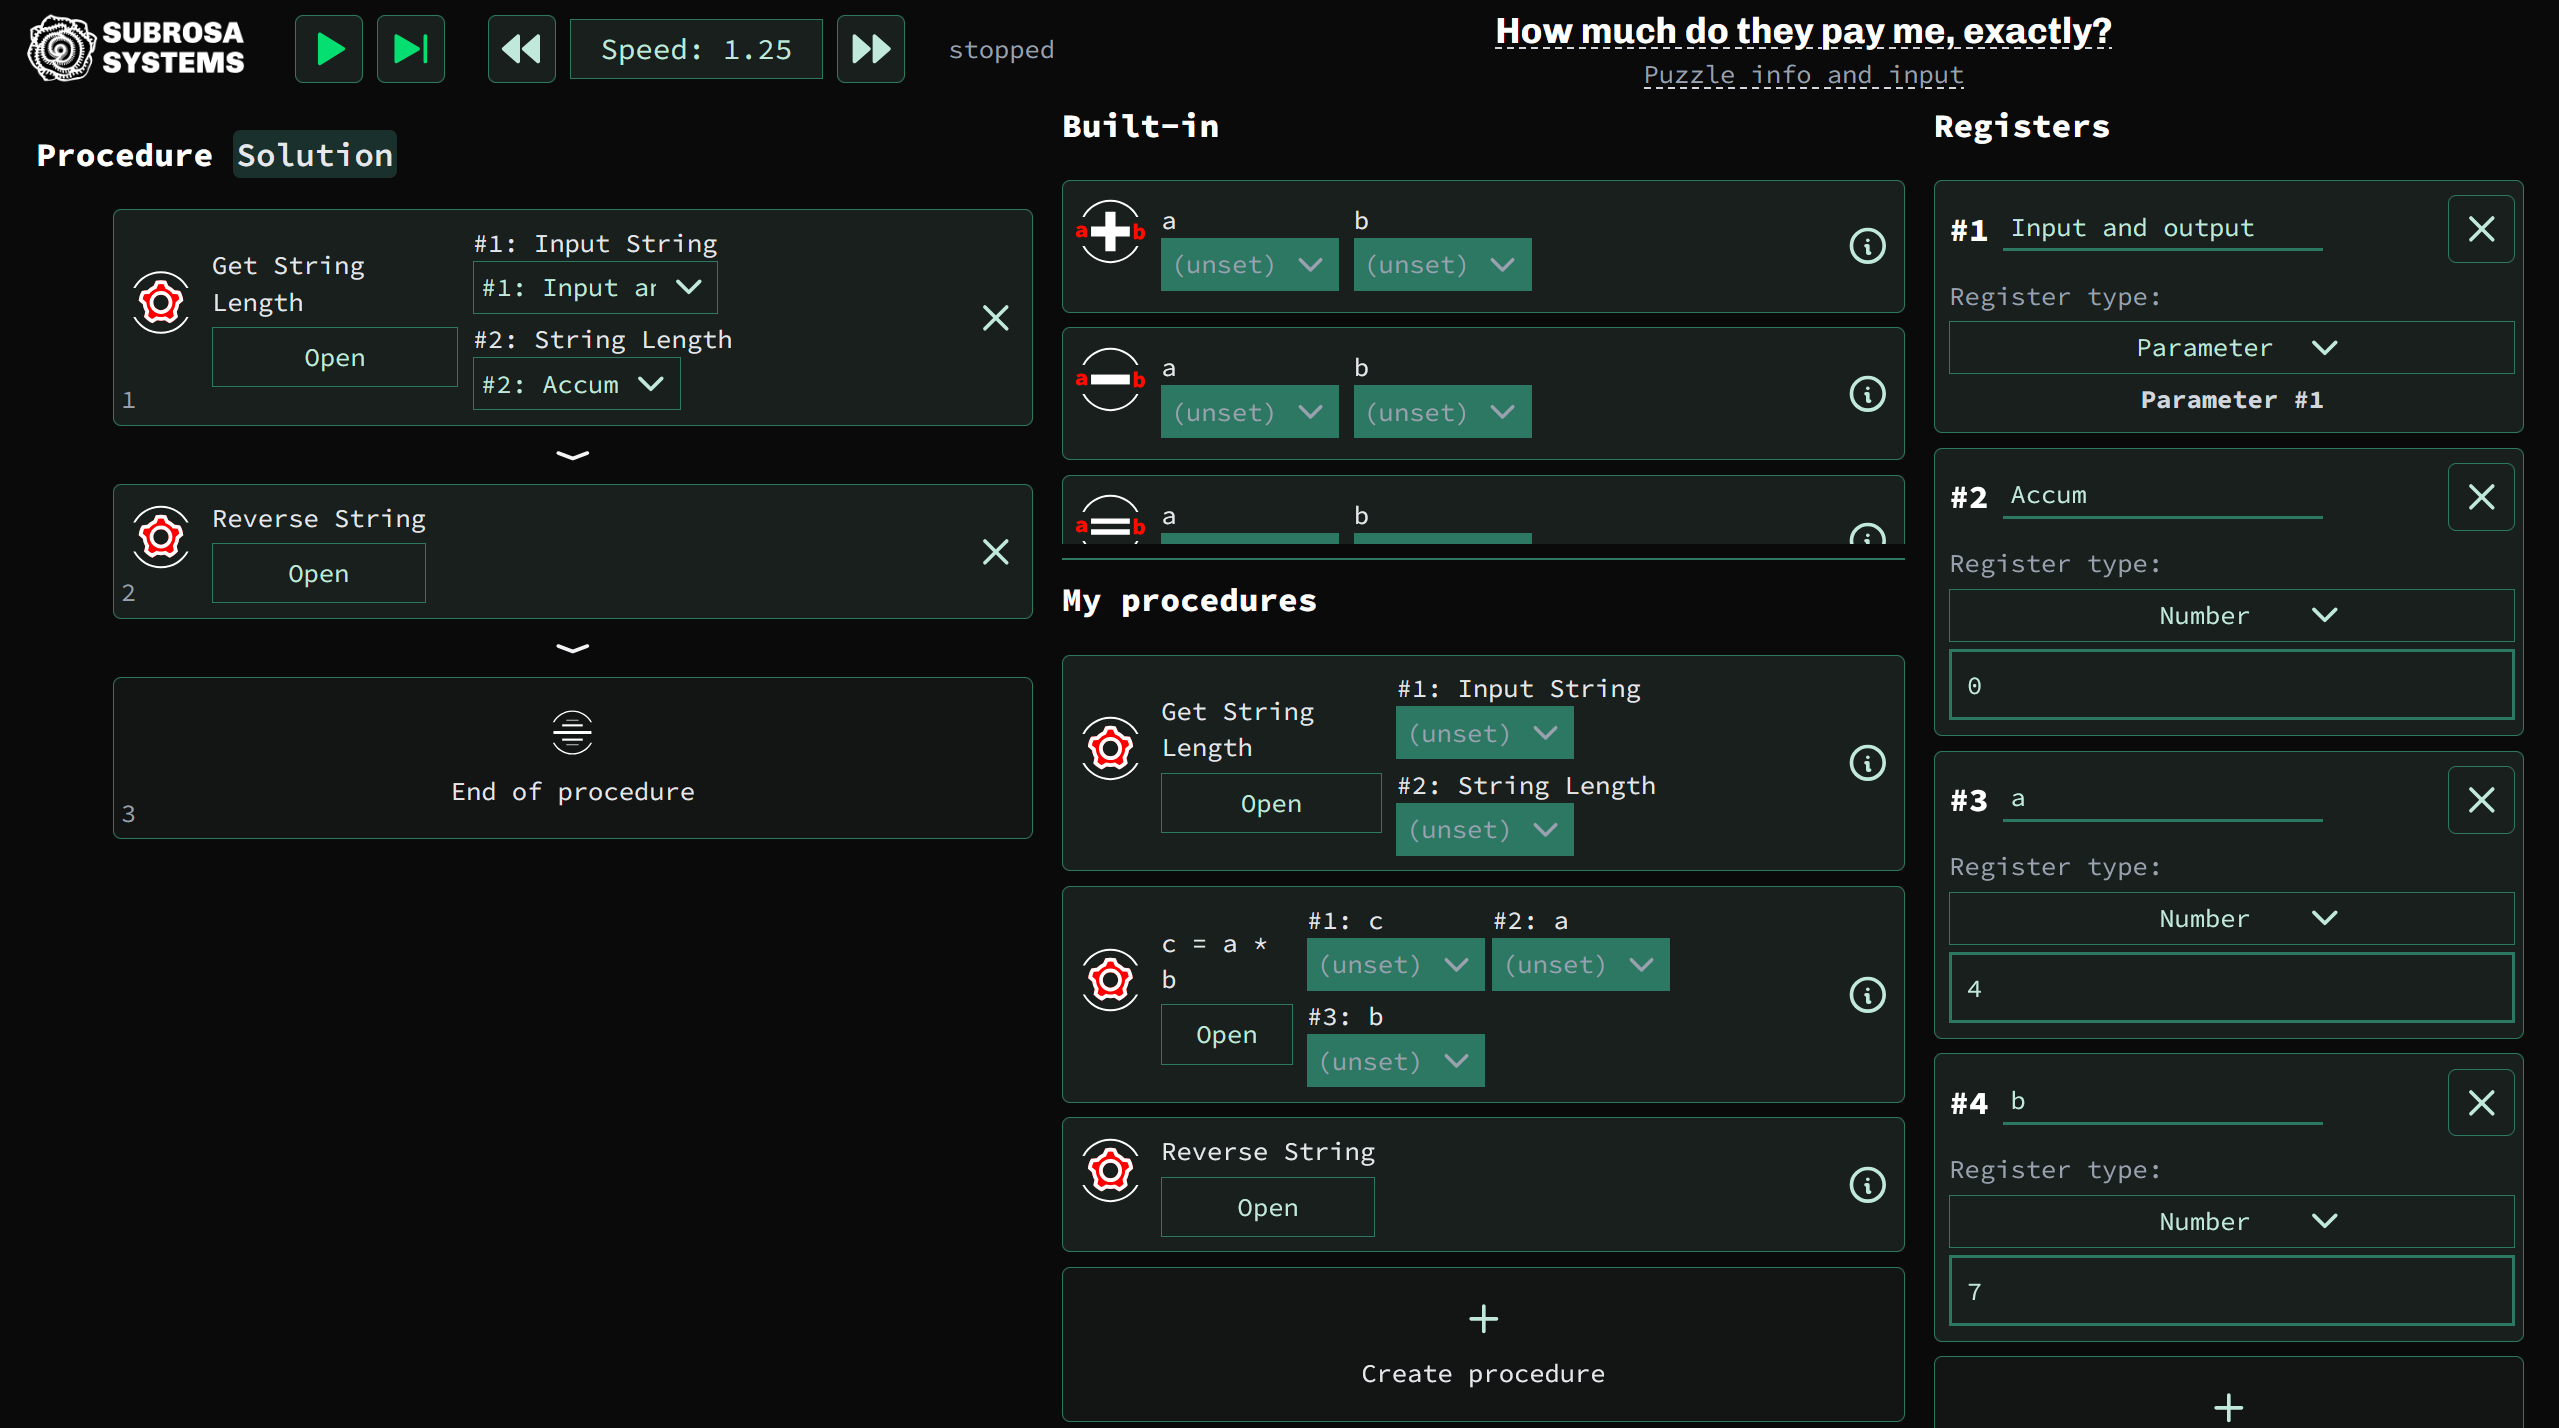Switch to the Solution tab
This screenshot has width=2559, height=1428.
pyautogui.click(x=314, y=155)
